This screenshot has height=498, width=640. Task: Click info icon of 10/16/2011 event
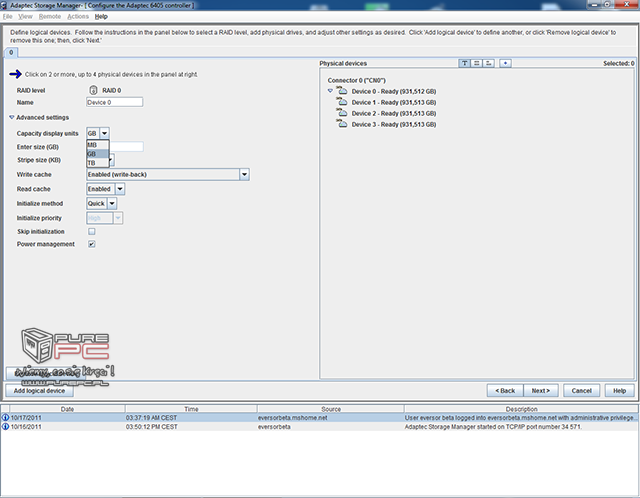pos(5,427)
